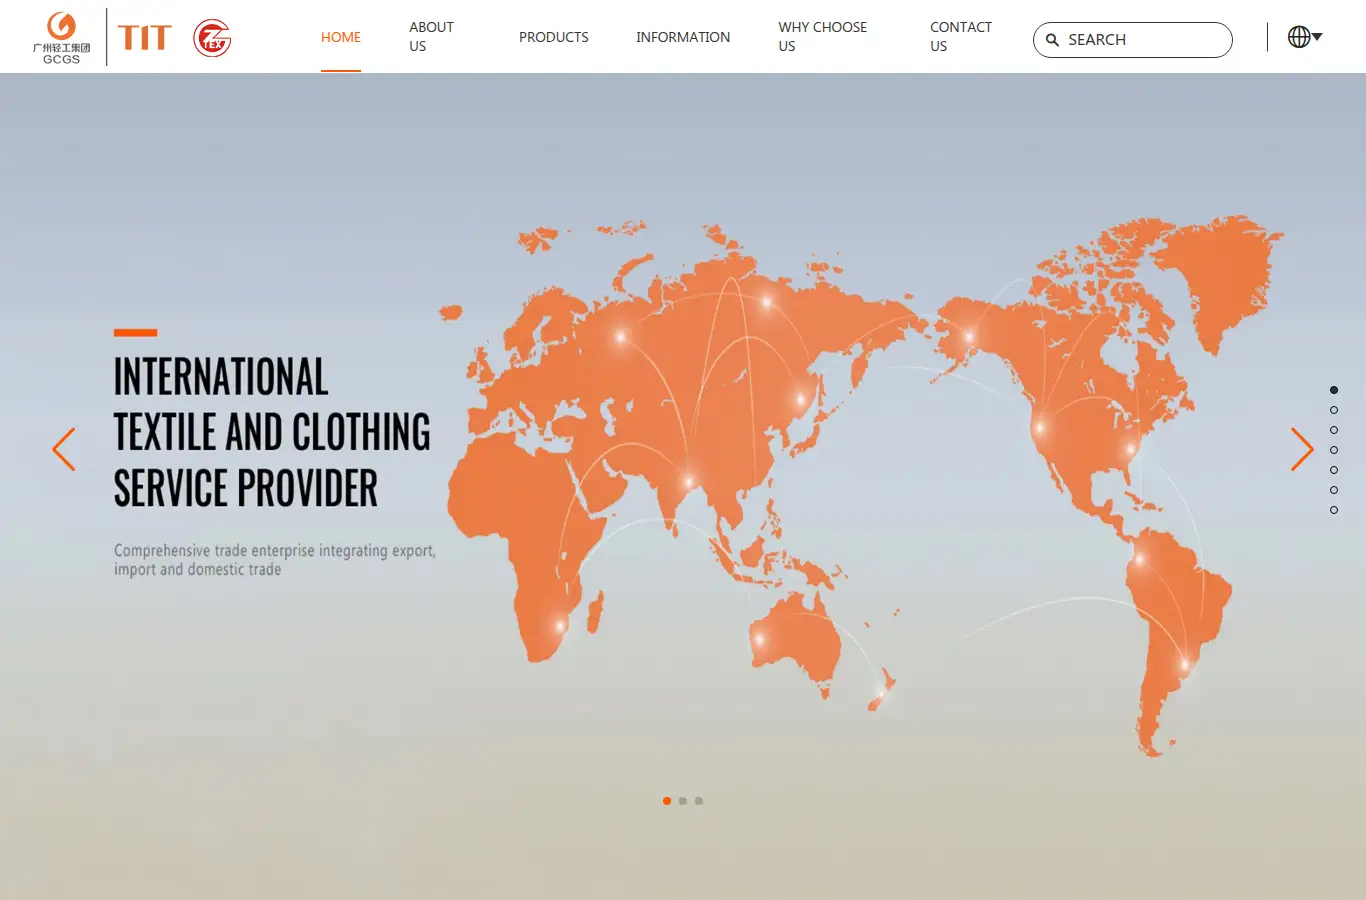
Task: Jump to sixth page section dot
Action: (1334, 490)
